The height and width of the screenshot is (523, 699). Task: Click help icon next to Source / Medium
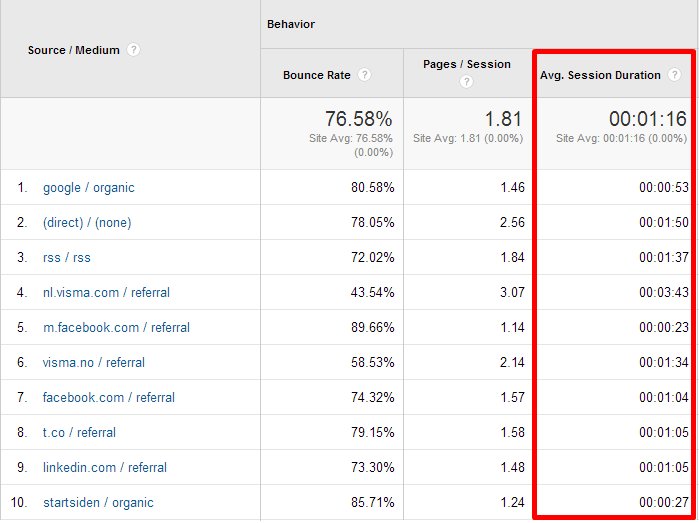tap(133, 49)
